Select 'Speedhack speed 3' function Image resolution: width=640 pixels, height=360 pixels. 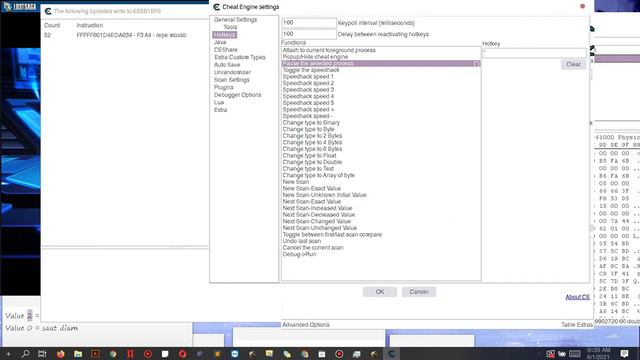pyautogui.click(x=381, y=89)
